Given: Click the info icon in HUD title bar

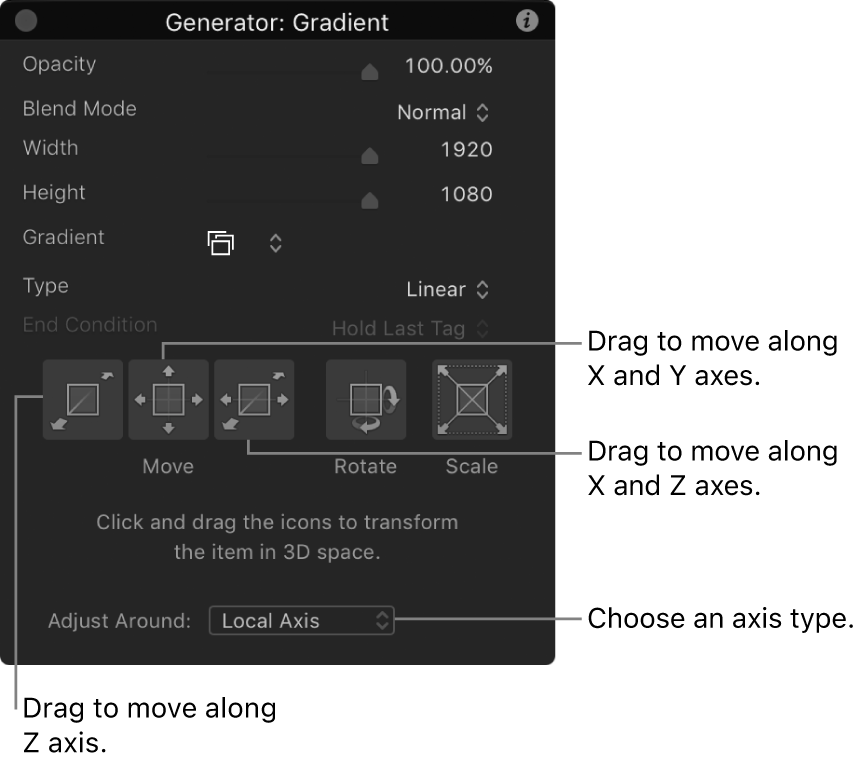Looking at the screenshot, I should 527,21.
